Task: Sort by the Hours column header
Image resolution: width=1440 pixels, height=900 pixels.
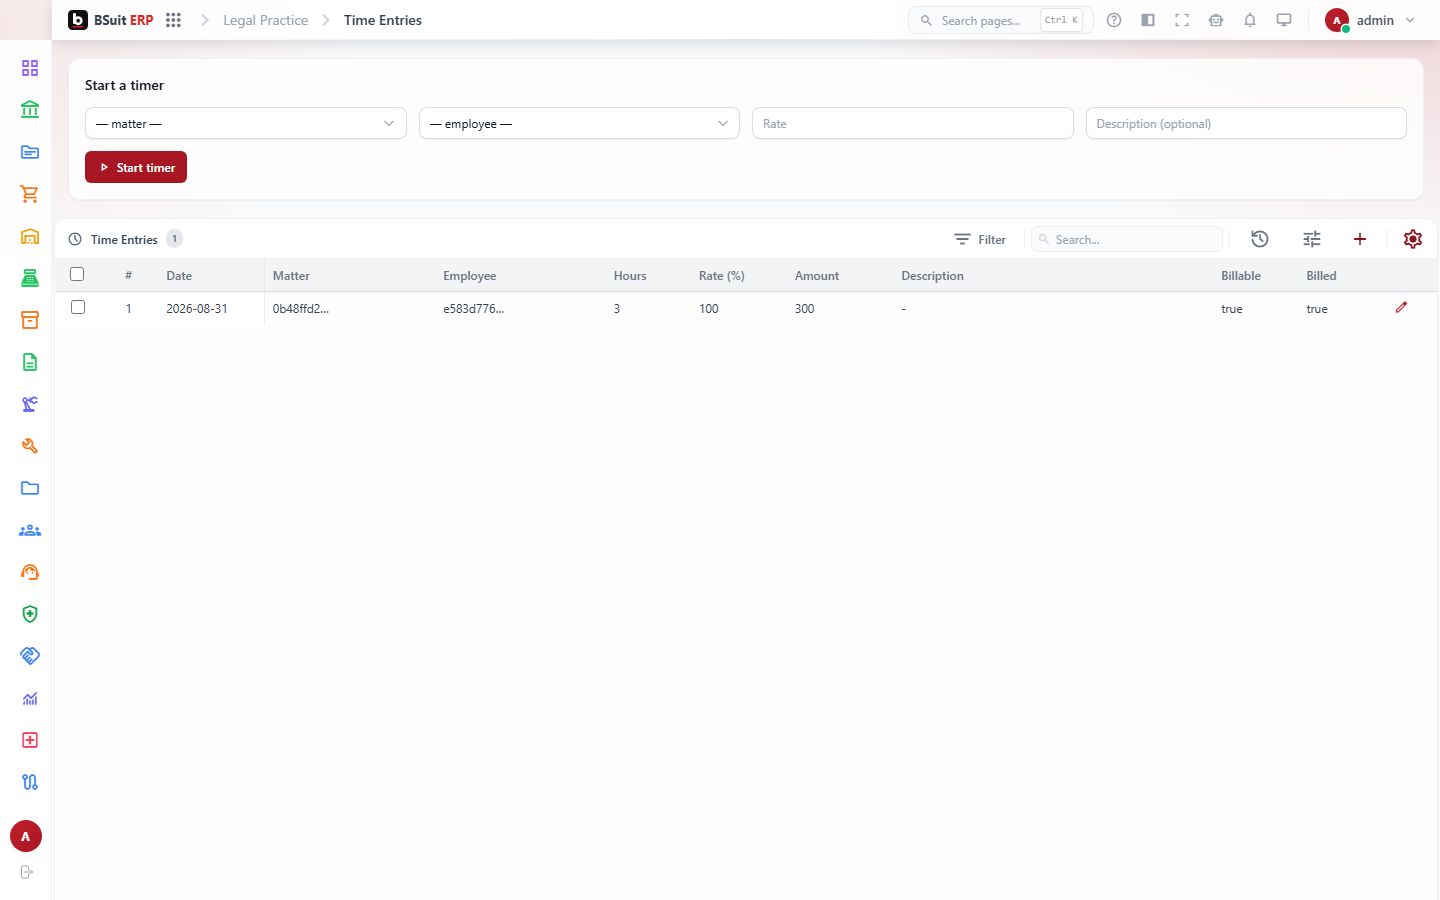Action: click(630, 275)
